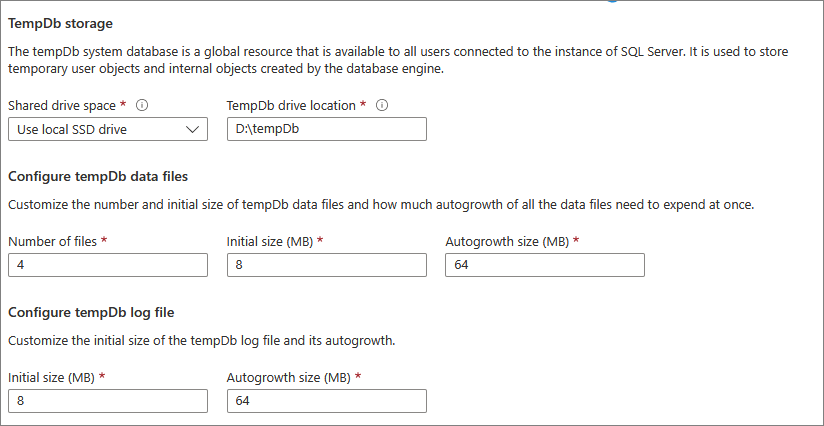Image resolution: width=824 pixels, height=426 pixels.
Task: Click data files Initial size (MB) field
Action: click(x=327, y=265)
